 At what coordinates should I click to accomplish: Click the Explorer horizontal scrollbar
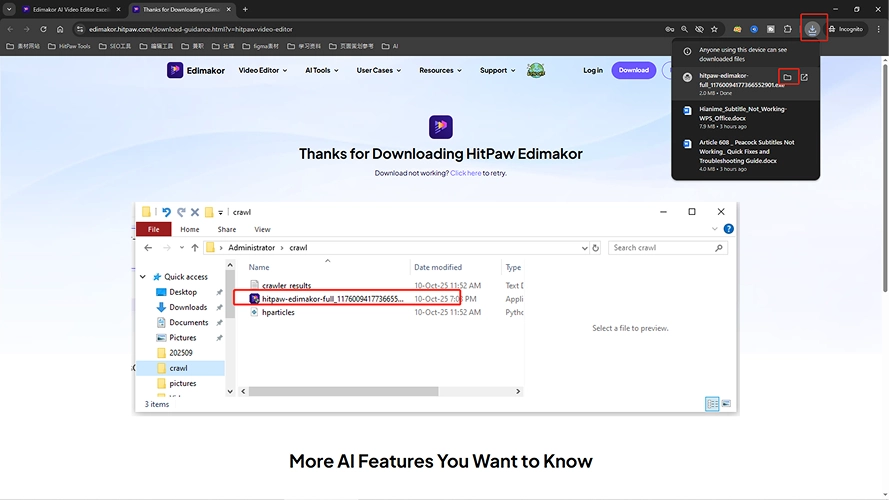(343, 391)
